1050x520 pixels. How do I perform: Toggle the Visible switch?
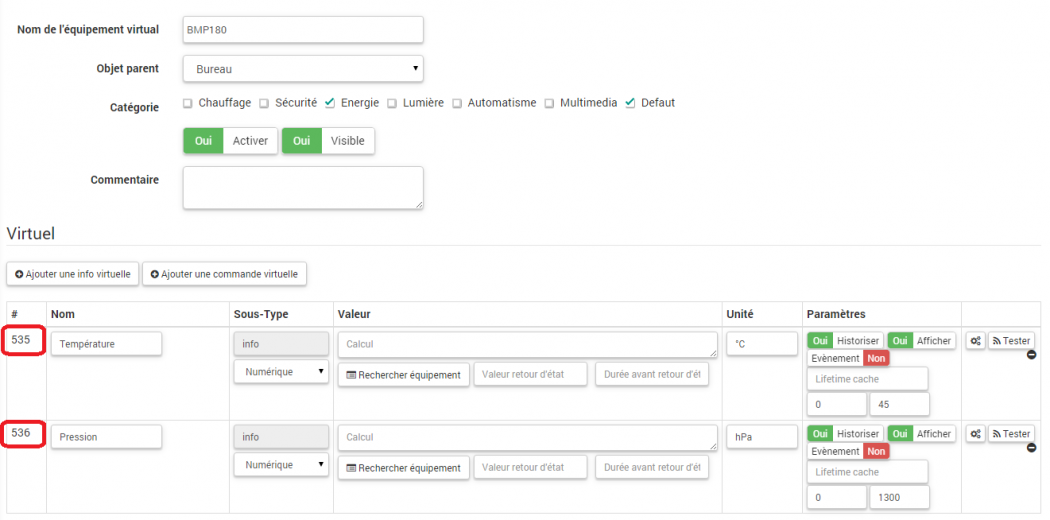pyautogui.click(x=328, y=141)
